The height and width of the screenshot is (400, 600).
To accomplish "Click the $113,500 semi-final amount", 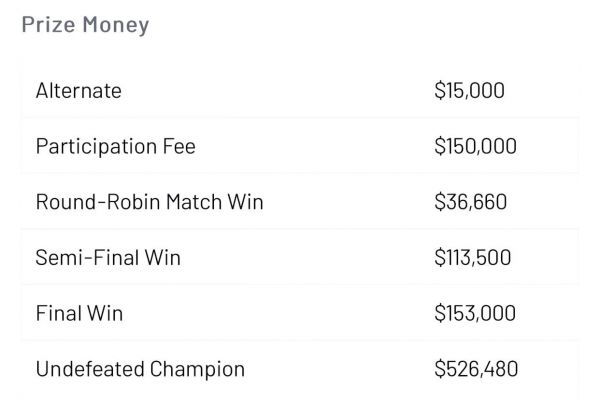I will click(473, 257).
